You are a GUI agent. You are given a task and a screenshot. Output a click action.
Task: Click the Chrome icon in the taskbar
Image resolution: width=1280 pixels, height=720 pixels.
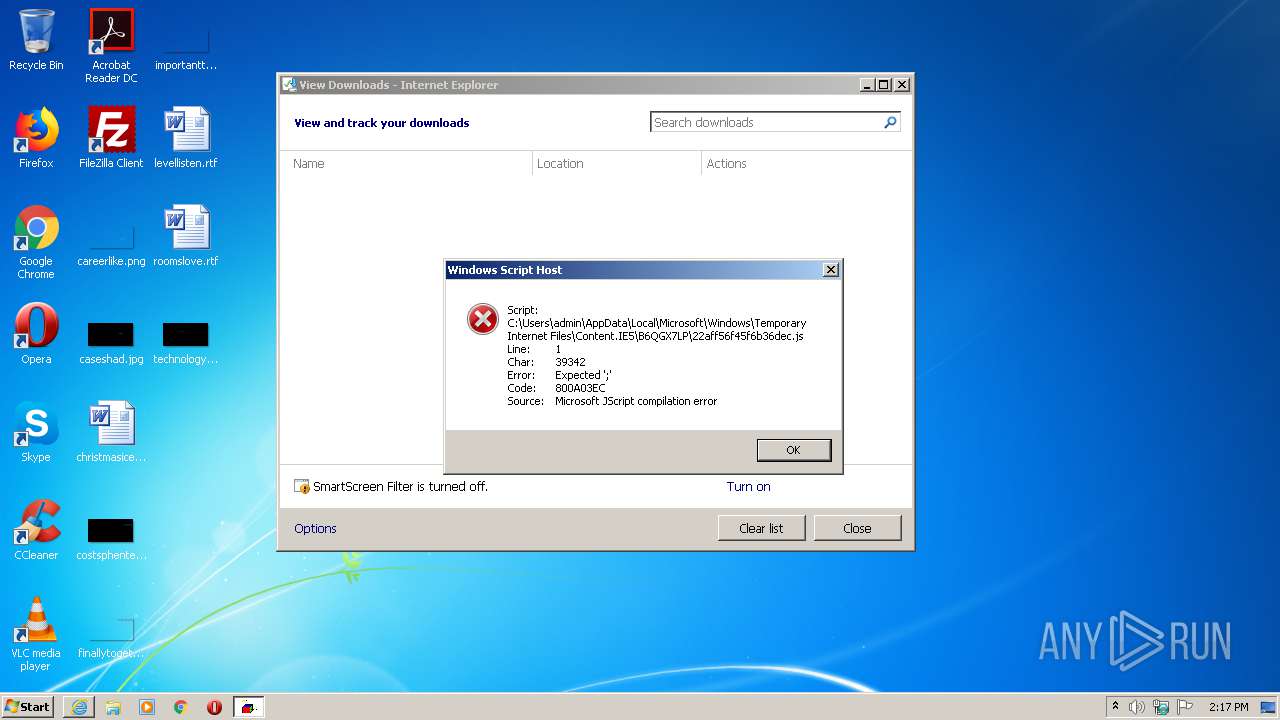(x=181, y=707)
